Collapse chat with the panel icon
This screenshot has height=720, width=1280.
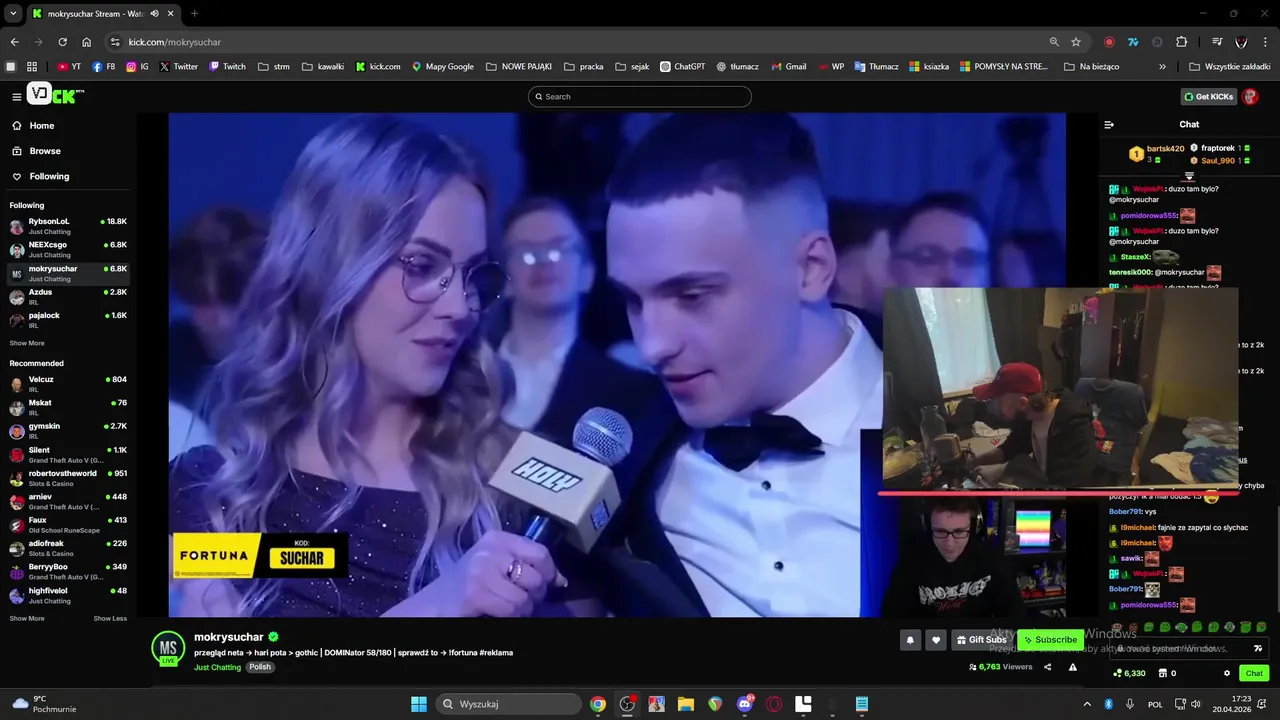click(1109, 125)
